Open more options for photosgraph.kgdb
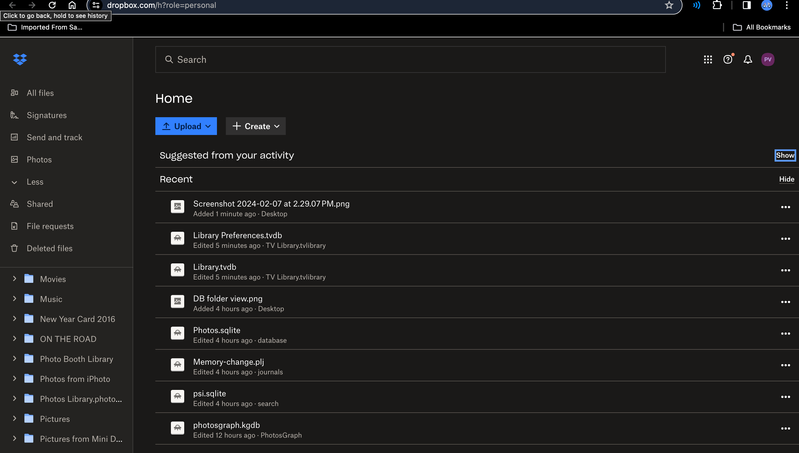 [x=785, y=429]
